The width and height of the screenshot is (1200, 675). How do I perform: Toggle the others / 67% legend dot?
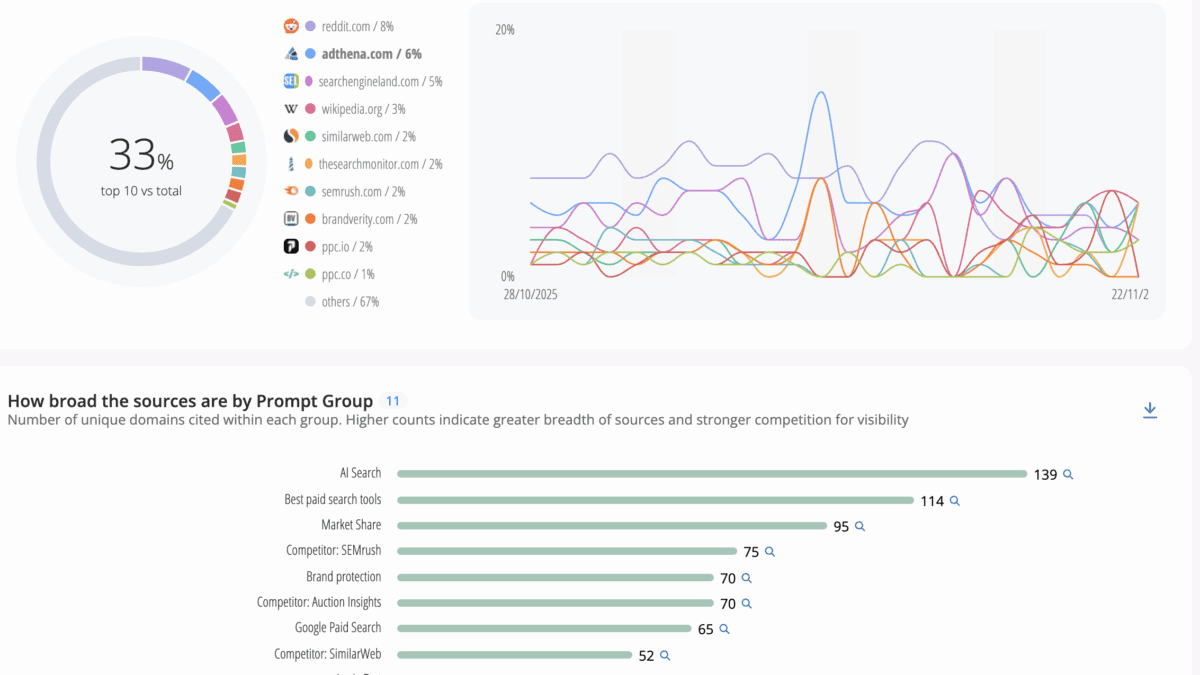tap(310, 300)
